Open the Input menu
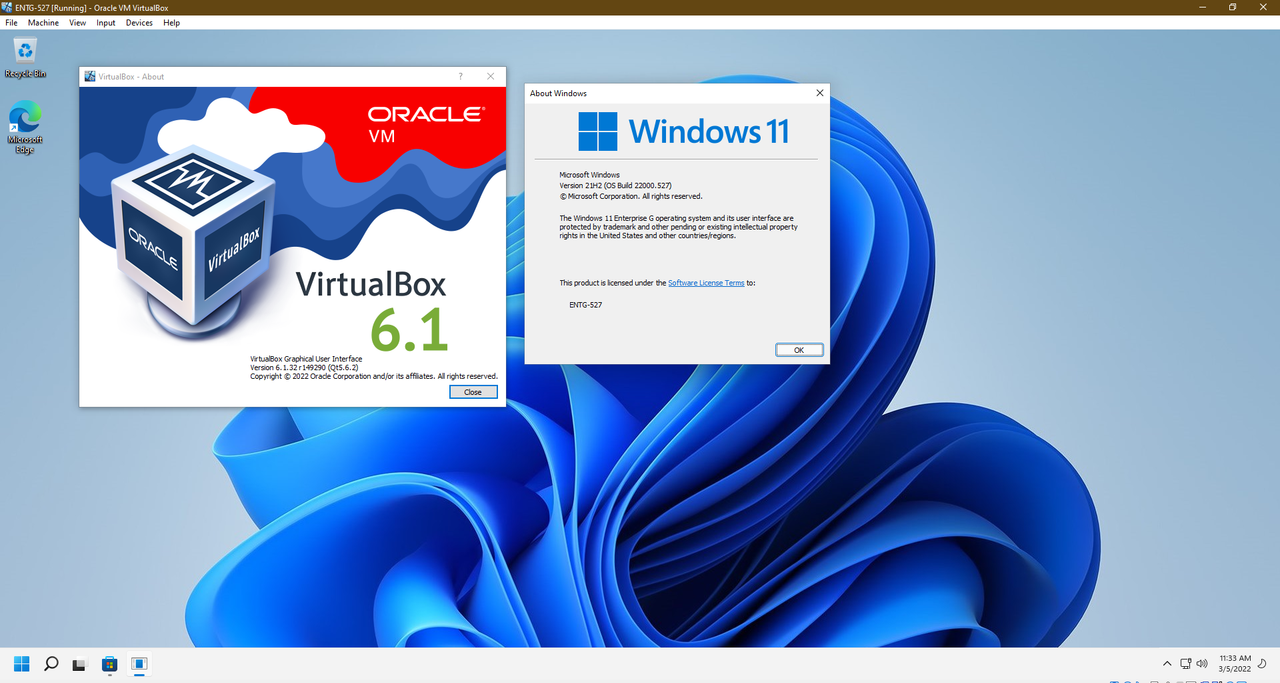 click(x=106, y=22)
